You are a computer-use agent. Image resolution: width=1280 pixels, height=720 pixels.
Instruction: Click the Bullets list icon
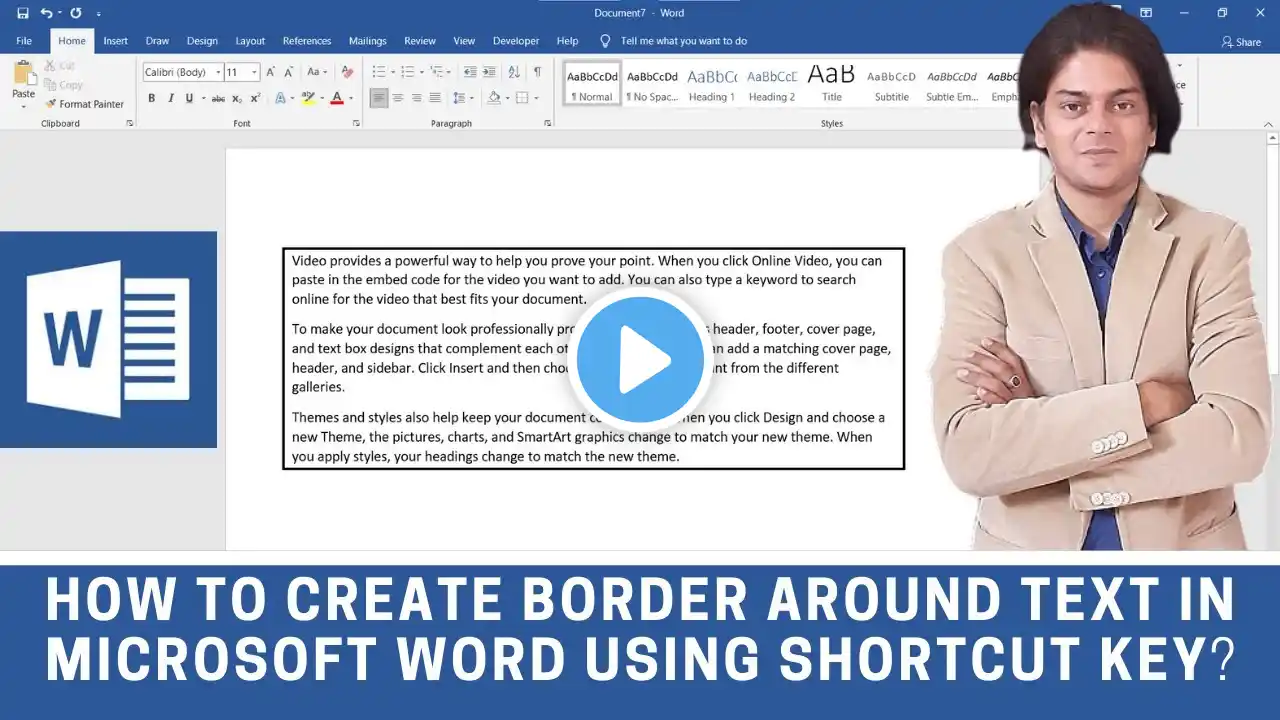coord(378,72)
